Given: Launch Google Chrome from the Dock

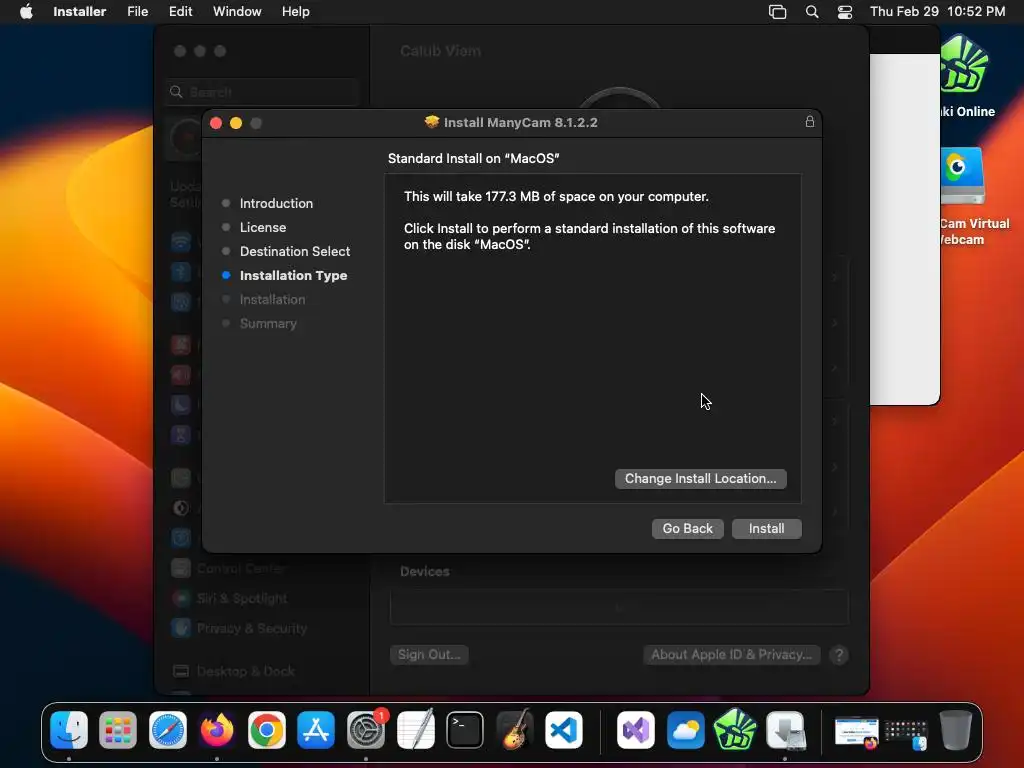Looking at the screenshot, I should click(x=266, y=729).
